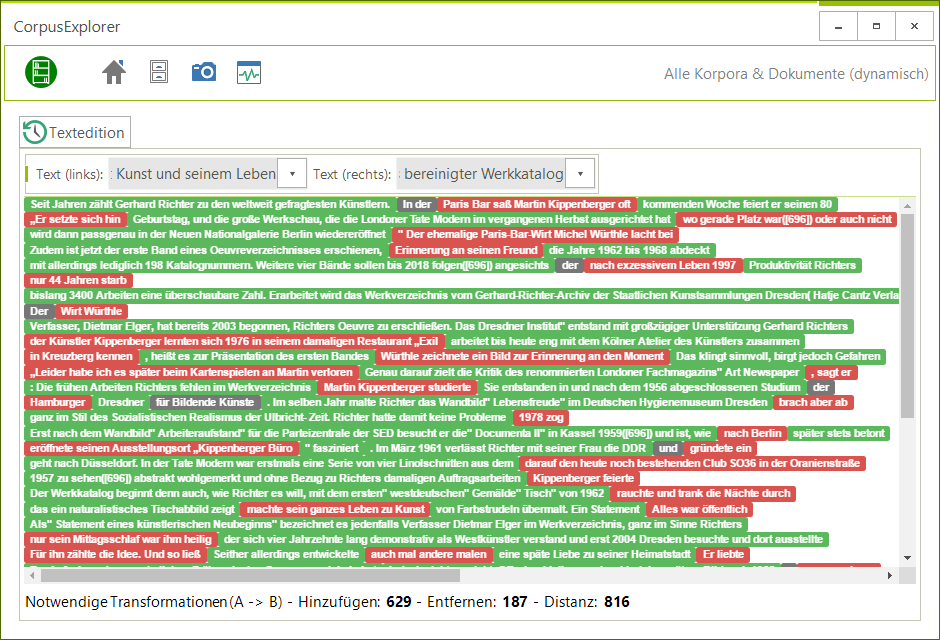940x640 pixels.
Task: Switch to the Textedition tab
Action: (86, 132)
